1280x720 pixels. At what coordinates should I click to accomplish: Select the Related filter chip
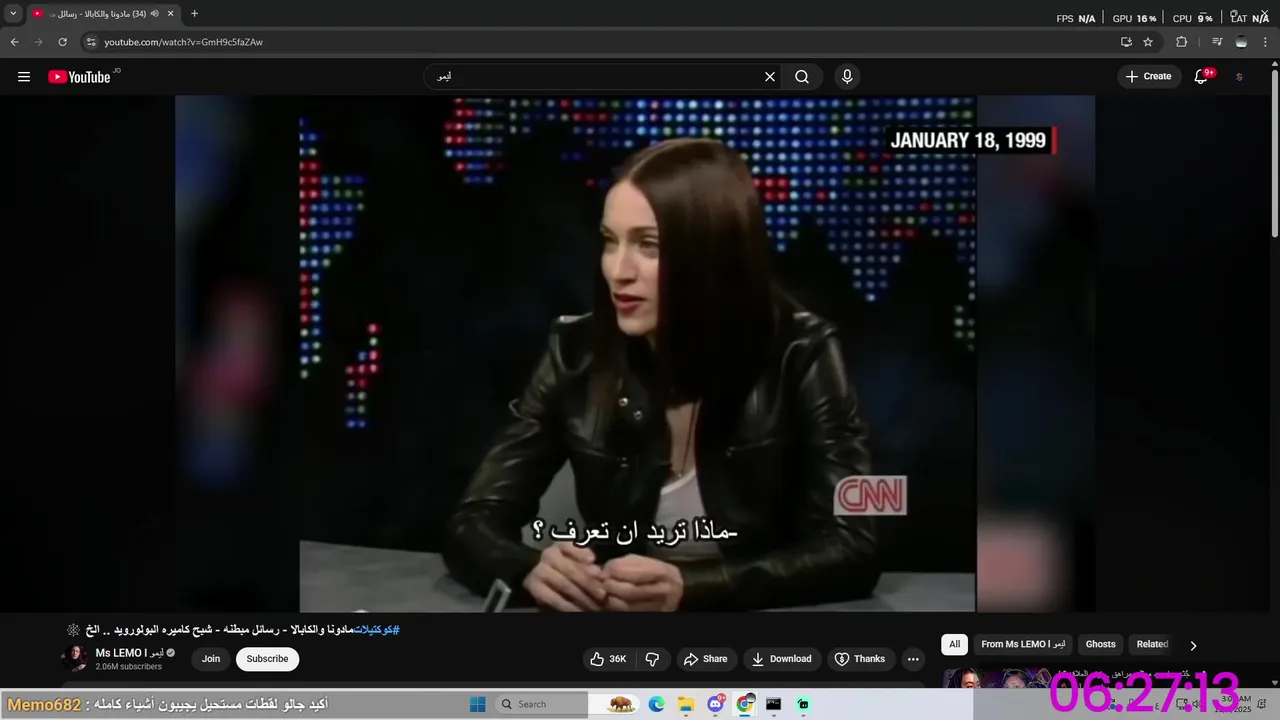[1152, 644]
